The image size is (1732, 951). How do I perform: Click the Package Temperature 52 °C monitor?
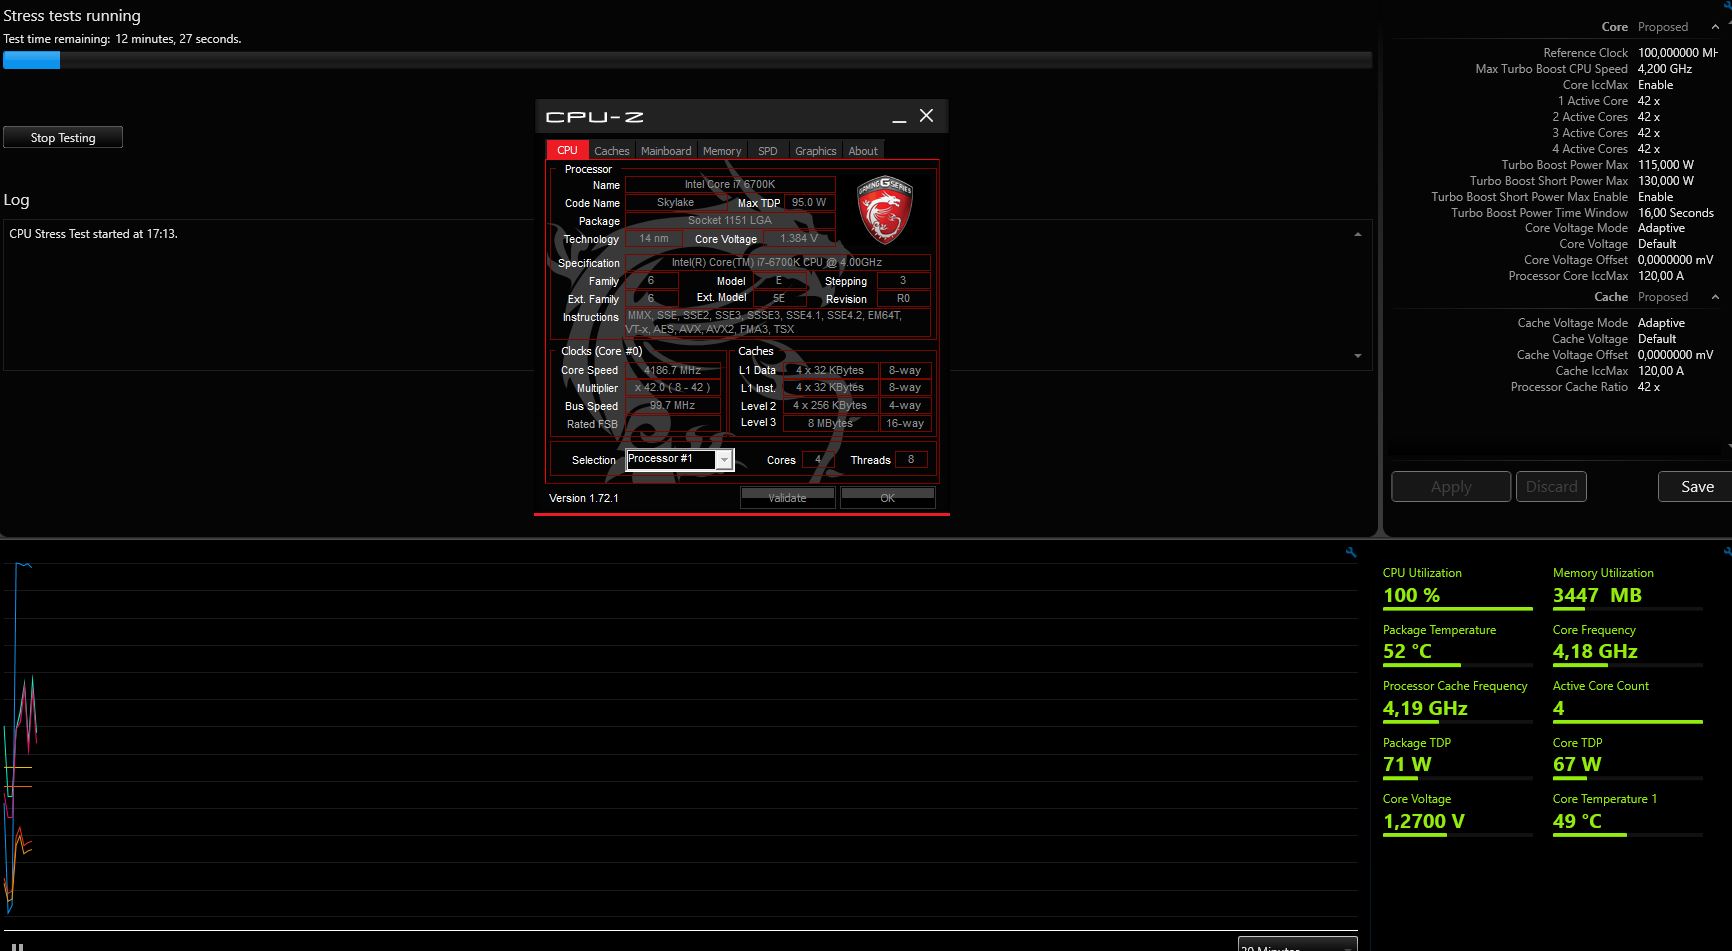[1457, 644]
